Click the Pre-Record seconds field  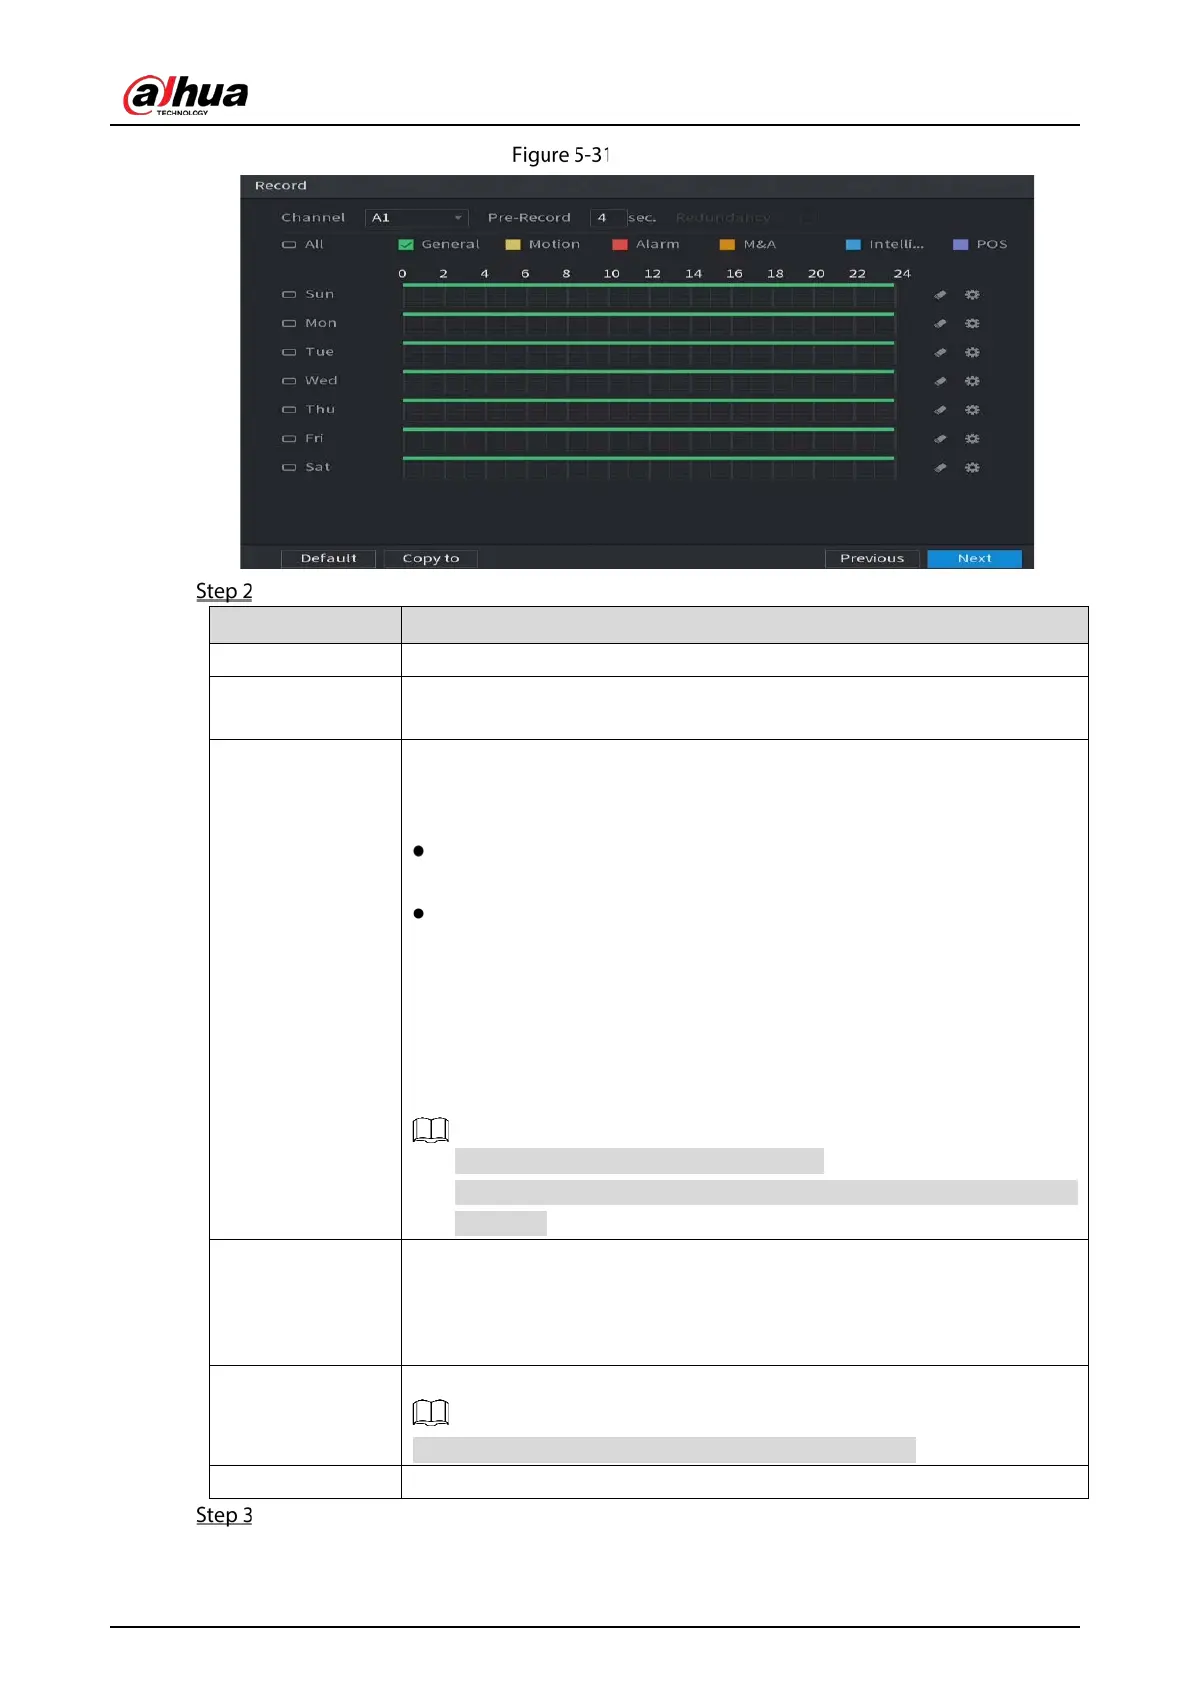(608, 218)
